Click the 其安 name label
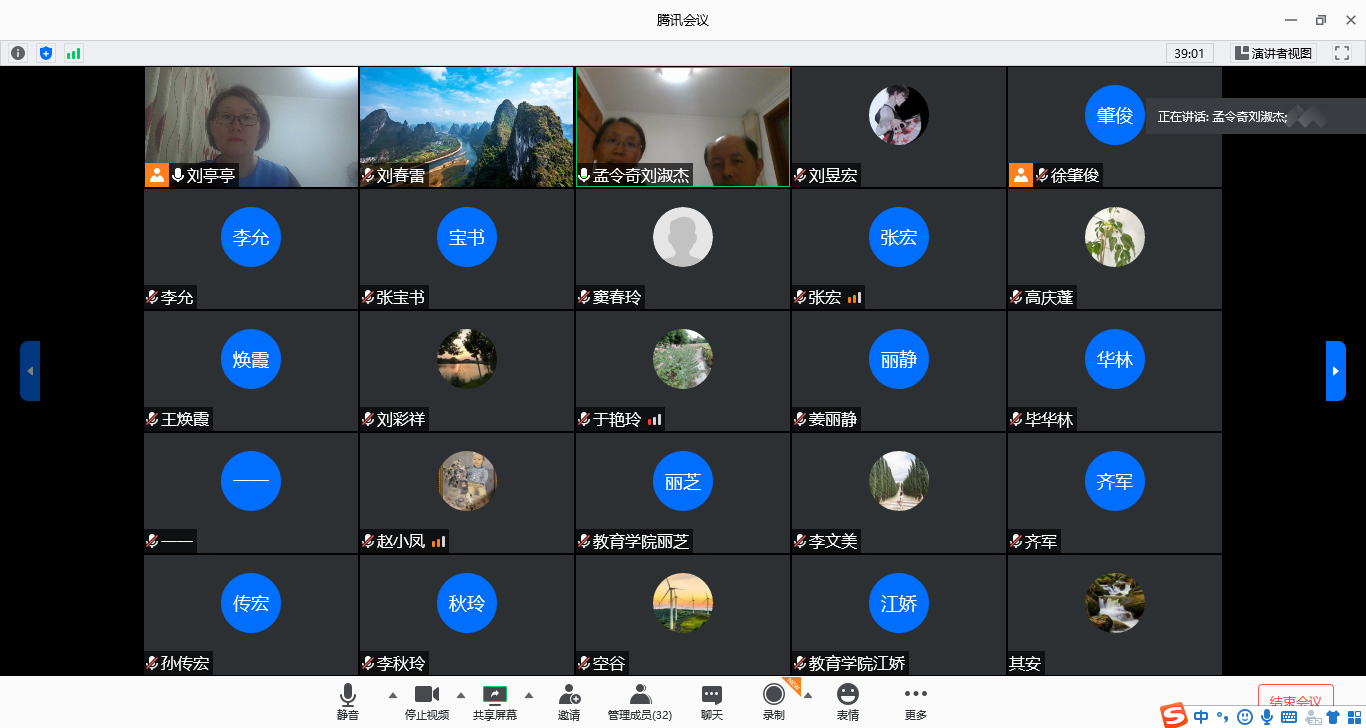The height and width of the screenshot is (728, 1366). 1025,664
